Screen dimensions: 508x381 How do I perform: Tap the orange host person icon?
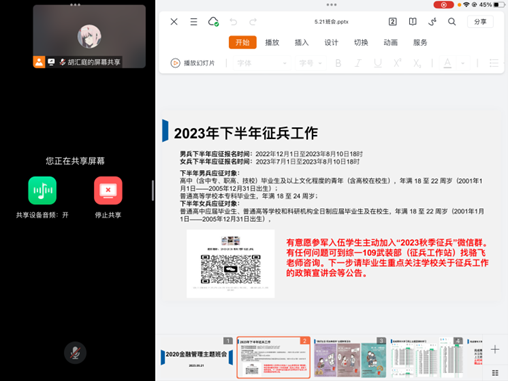pos(39,62)
